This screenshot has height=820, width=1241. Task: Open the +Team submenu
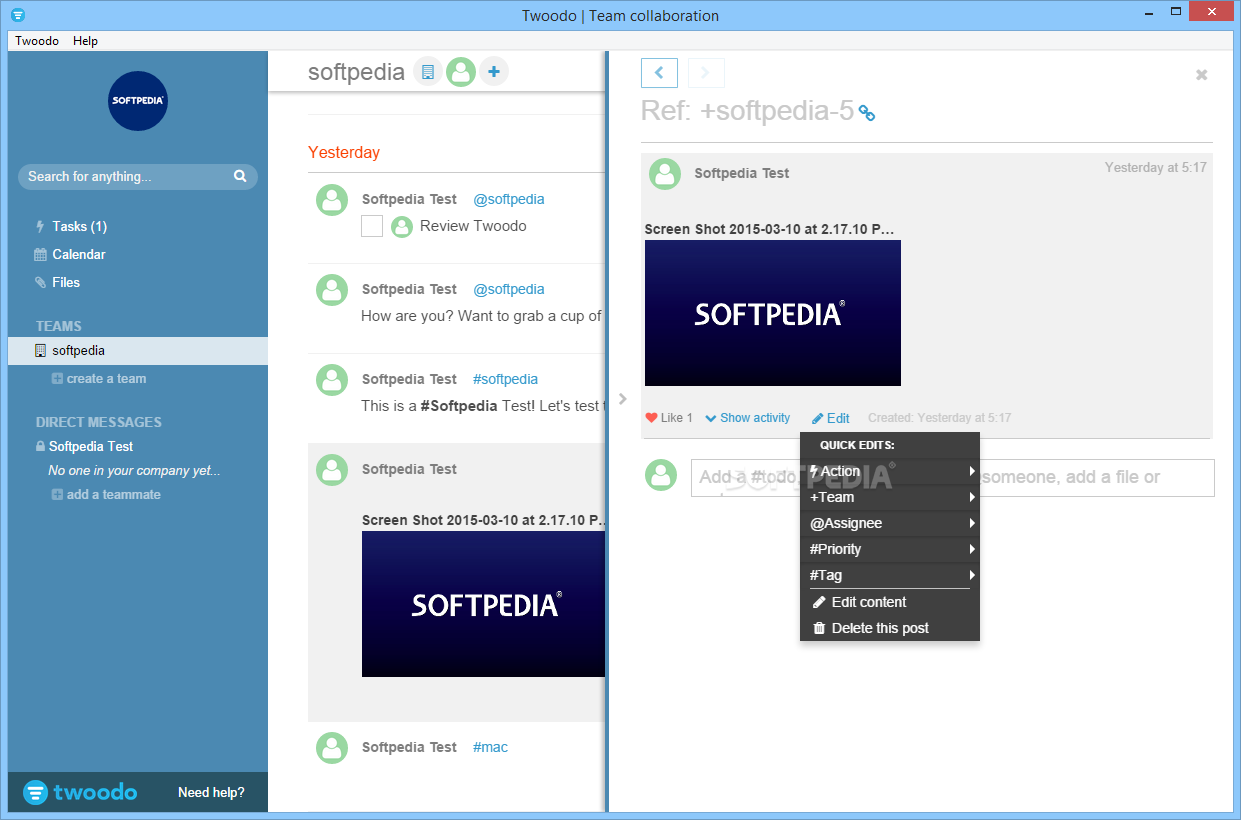tap(890, 497)
